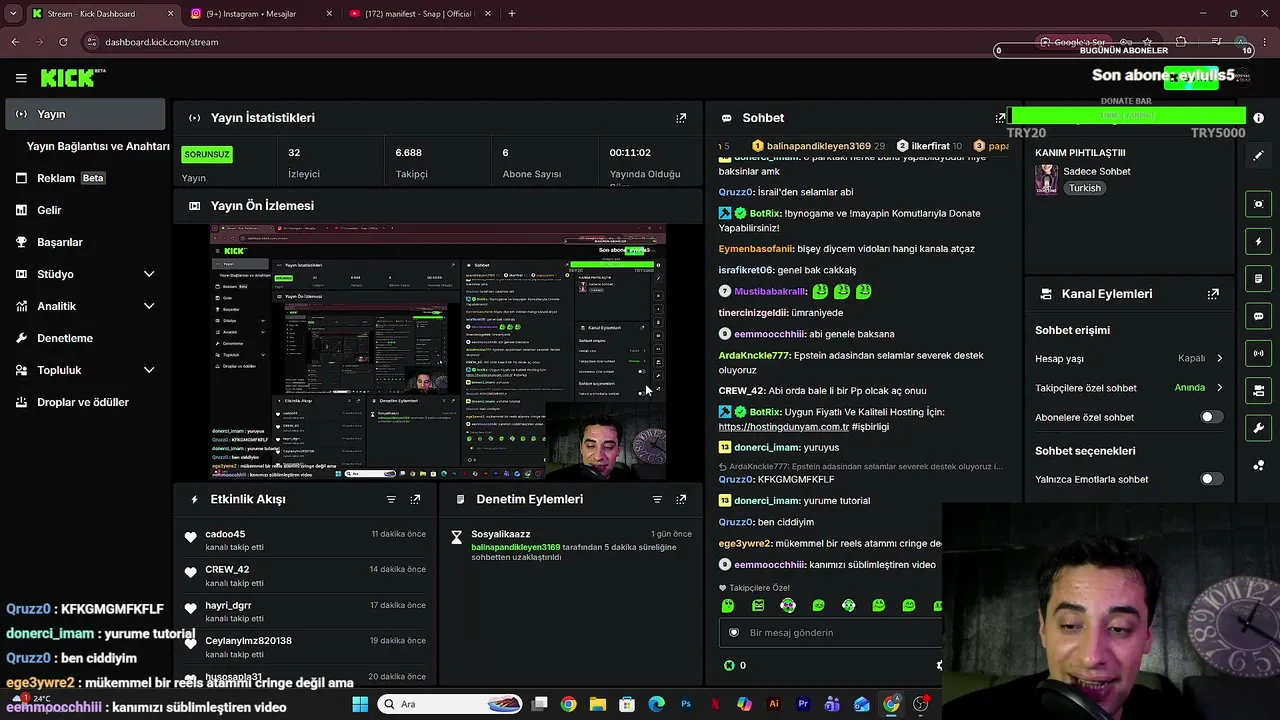Open the Windows Start menu
This screenshot has height=720, width=1280.
click(x=360, y=704)
